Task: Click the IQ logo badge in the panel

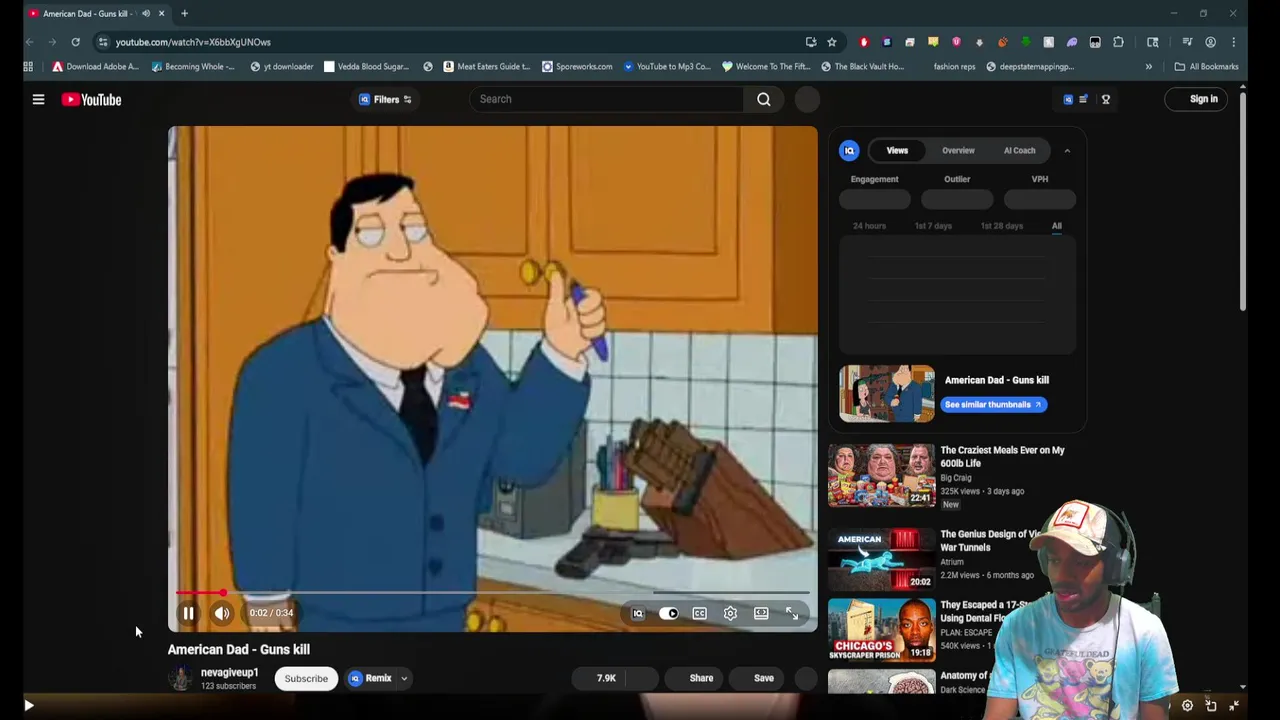Action: tap(849, 150)
